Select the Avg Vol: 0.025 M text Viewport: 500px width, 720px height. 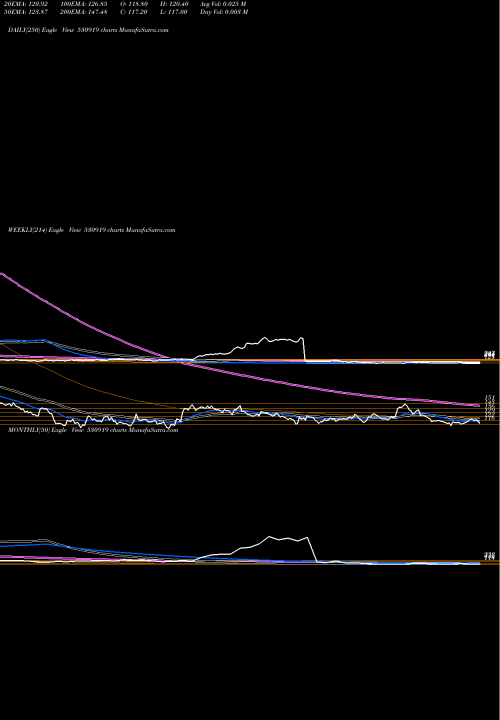(x=223, y=4)
